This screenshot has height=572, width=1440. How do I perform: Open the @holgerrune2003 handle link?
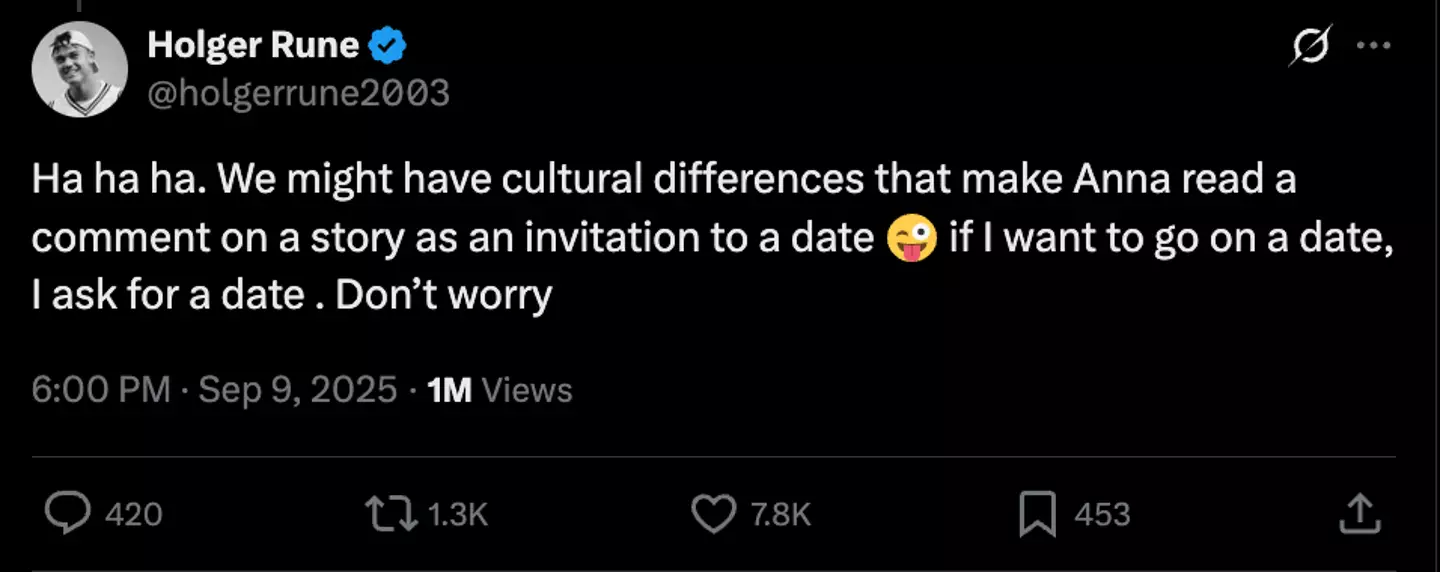click(298, 93)
